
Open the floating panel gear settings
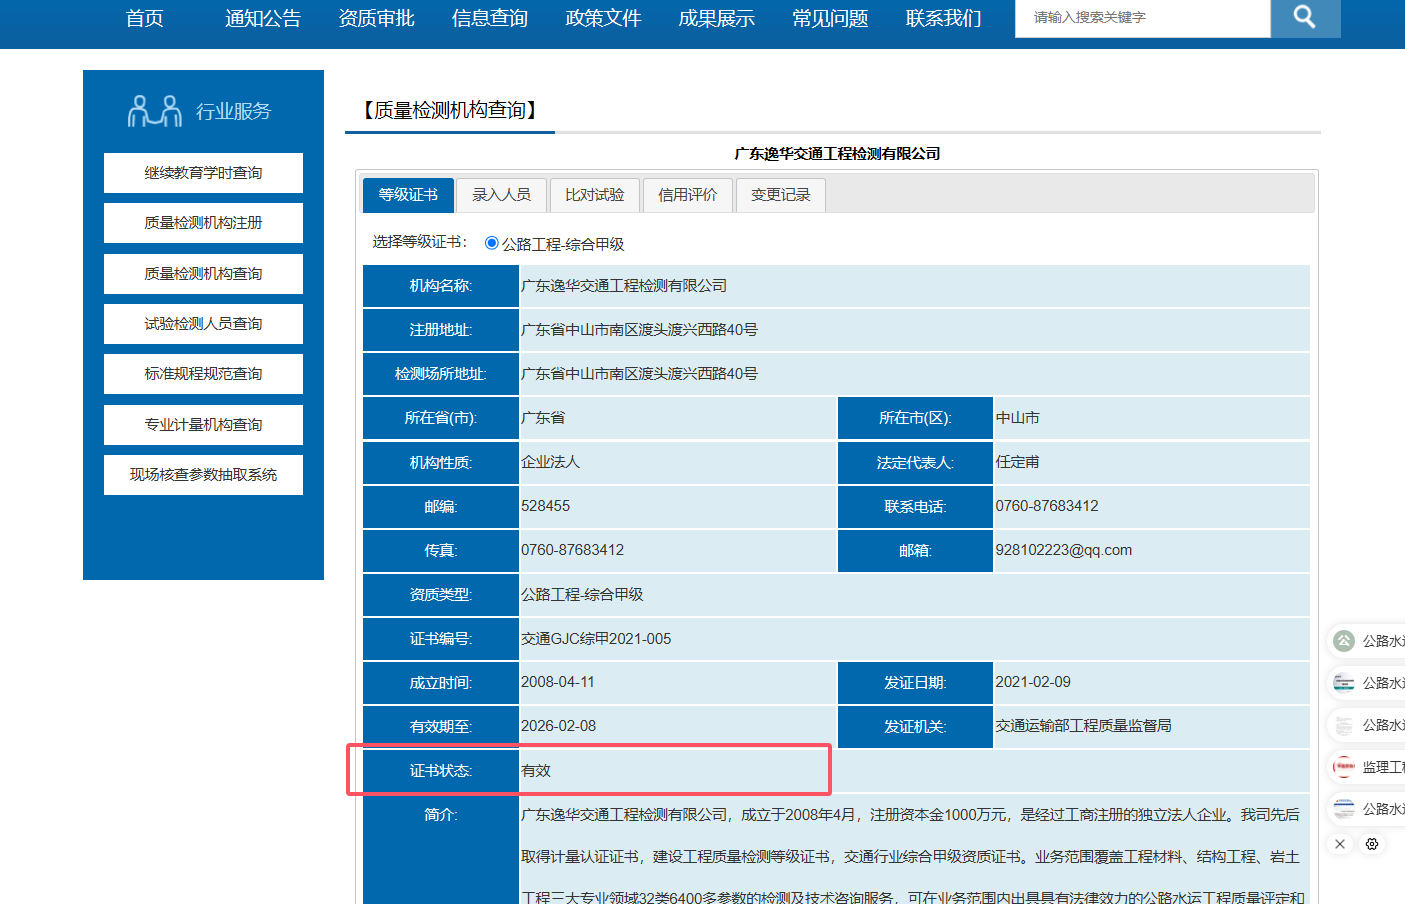point(1372,844)
